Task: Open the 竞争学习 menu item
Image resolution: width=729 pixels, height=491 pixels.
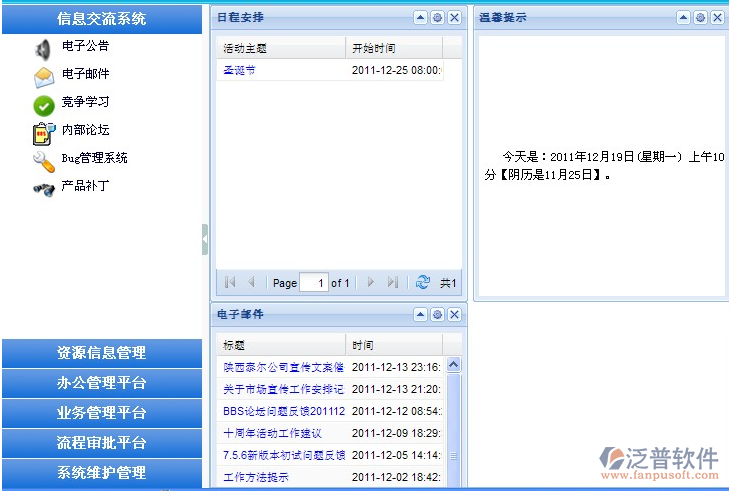Action: coord(86,102)
